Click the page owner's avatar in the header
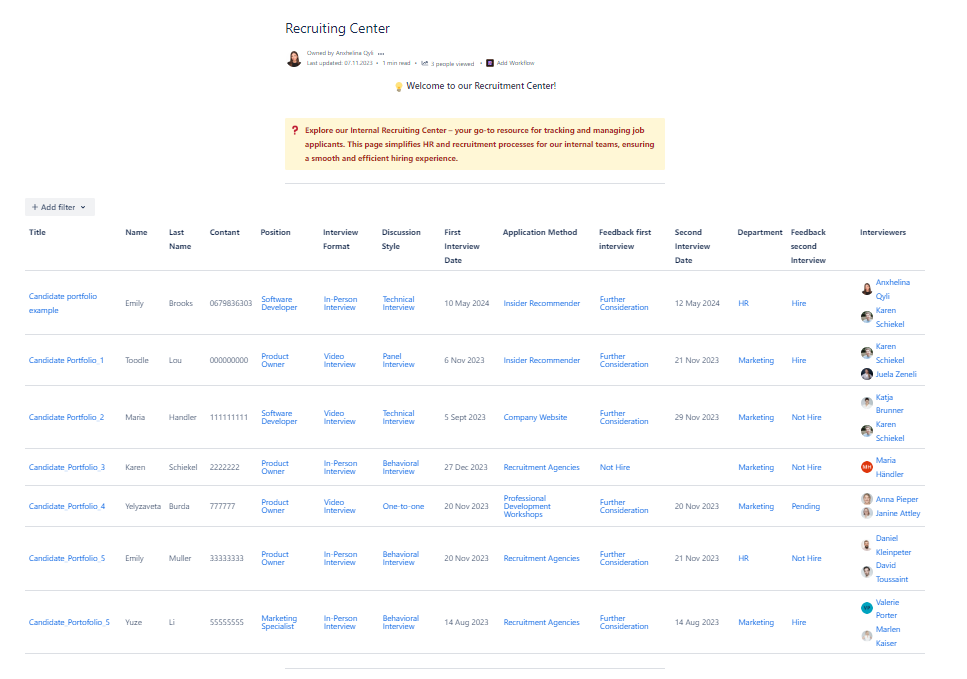 [294, 58]
